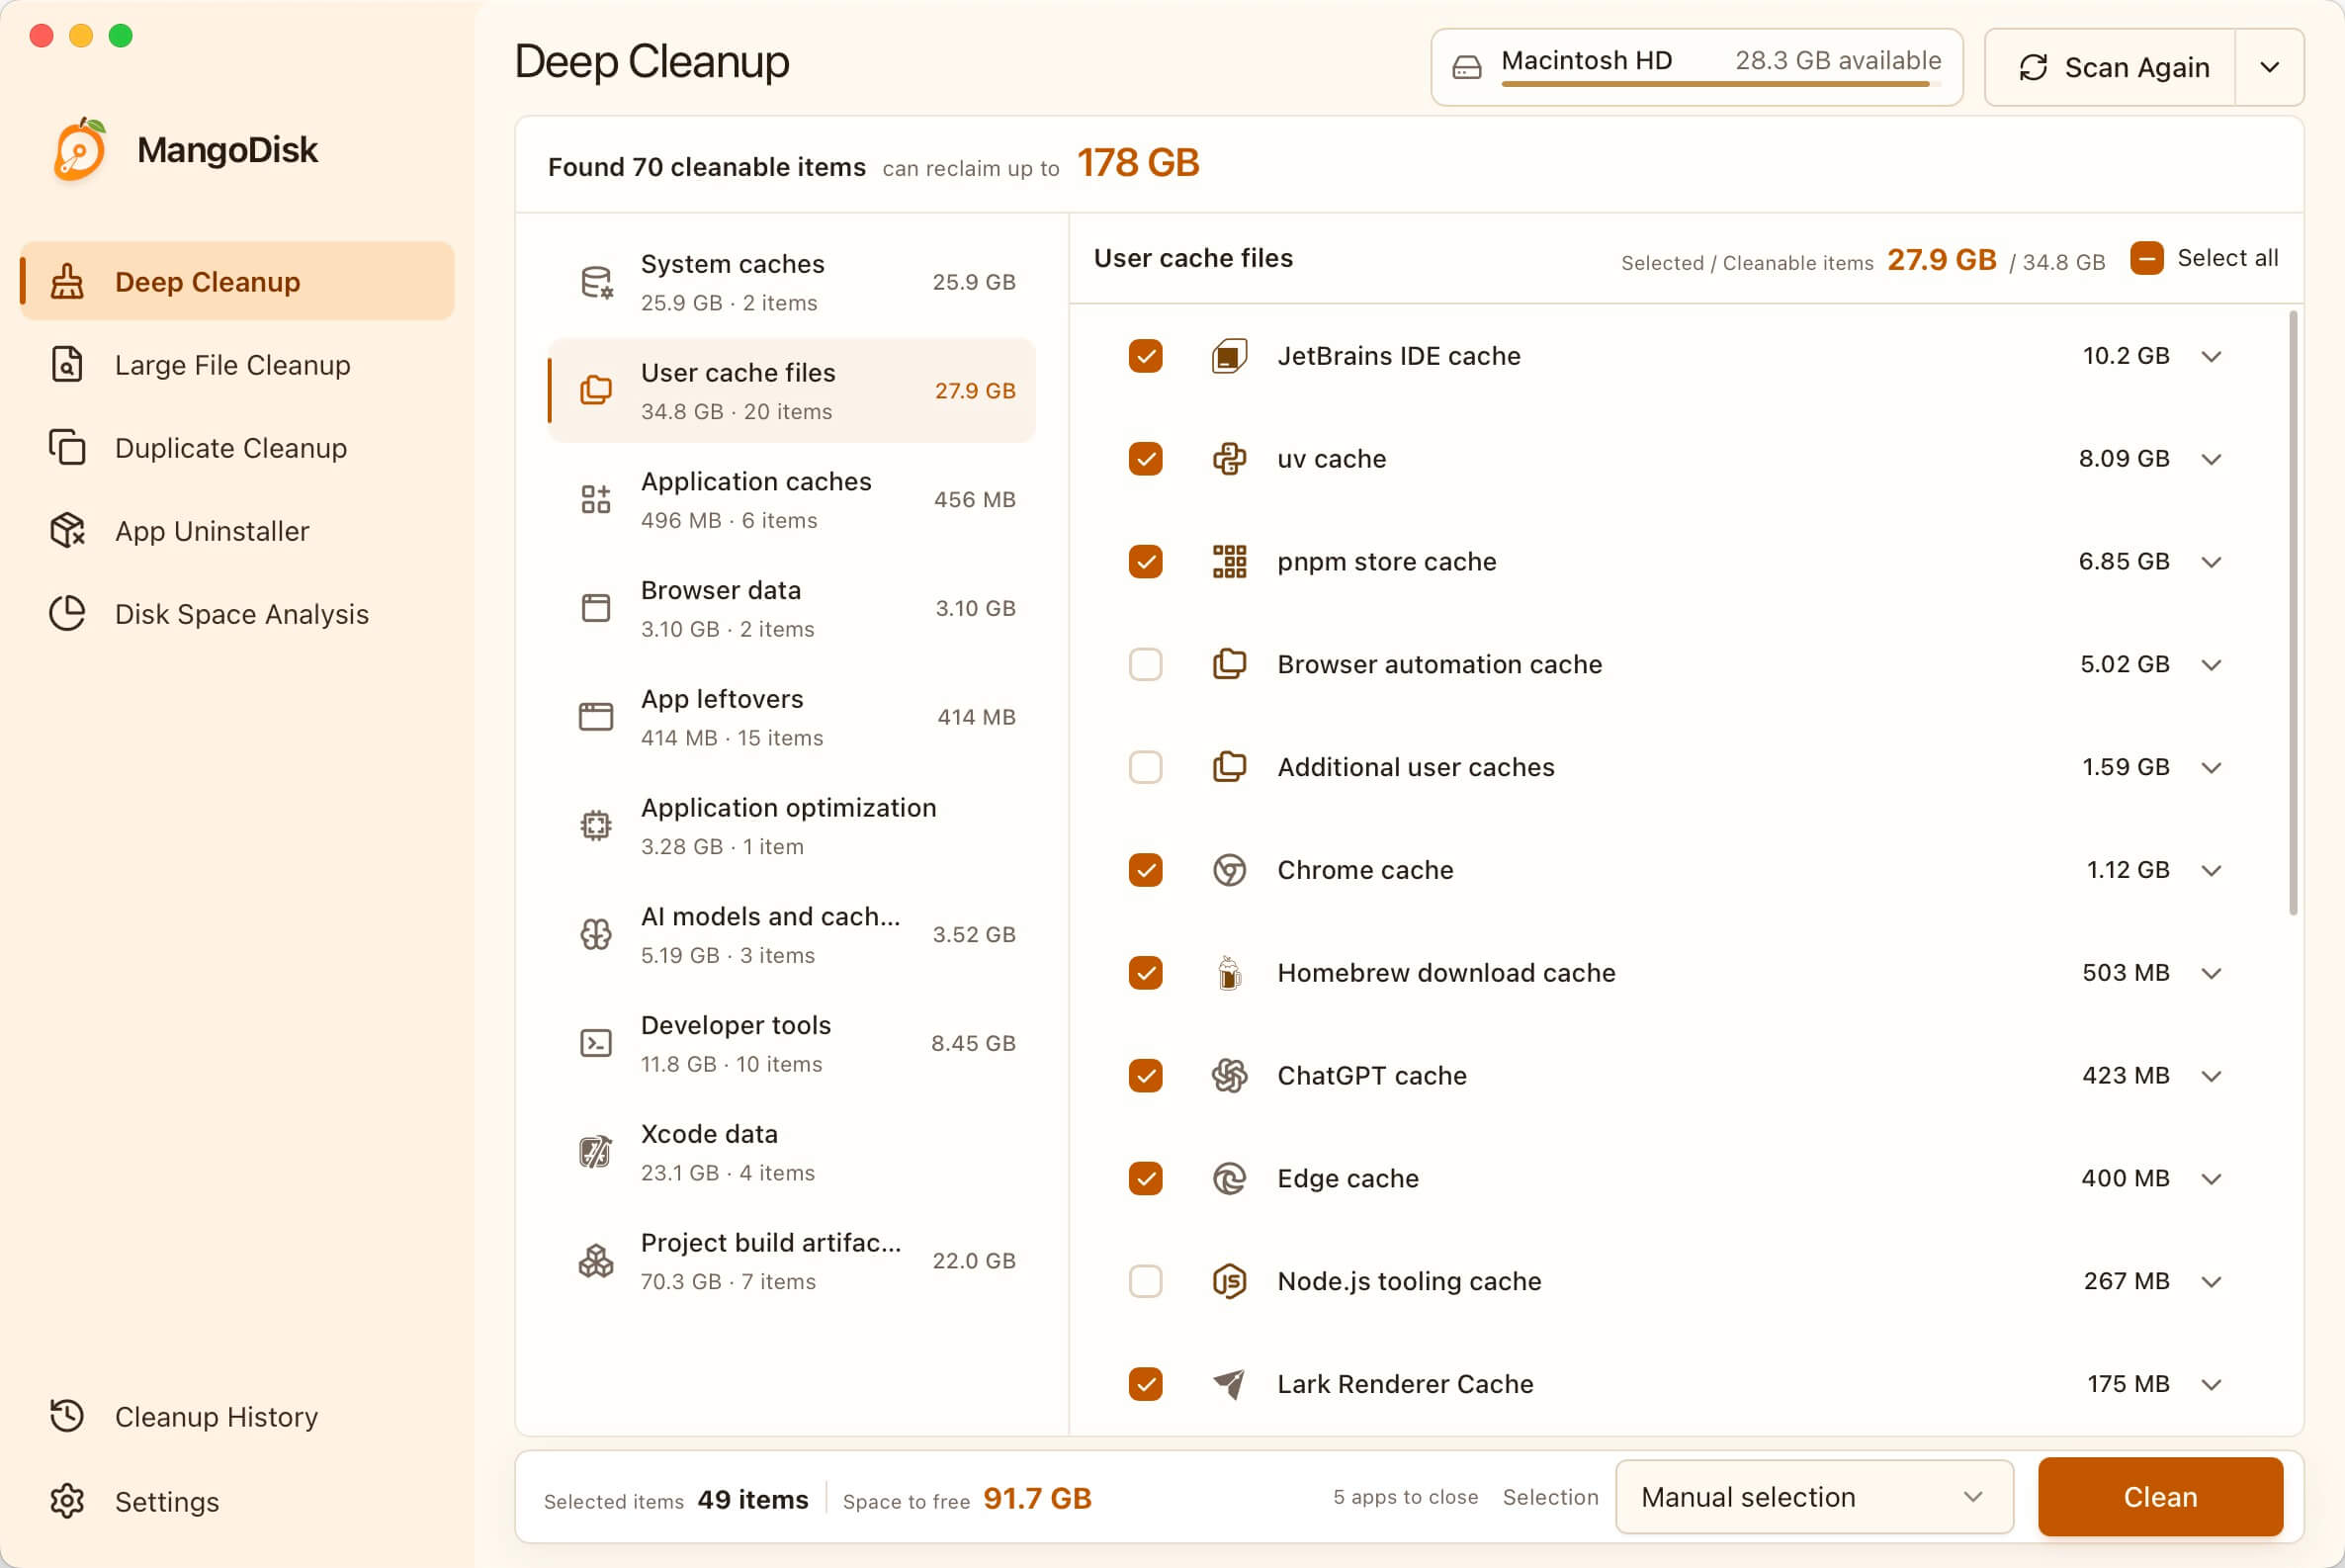The image size is (2345, 1568).
Task: Expand the JetBrains IDE cache row chevron
Action: pos(2212,357)
